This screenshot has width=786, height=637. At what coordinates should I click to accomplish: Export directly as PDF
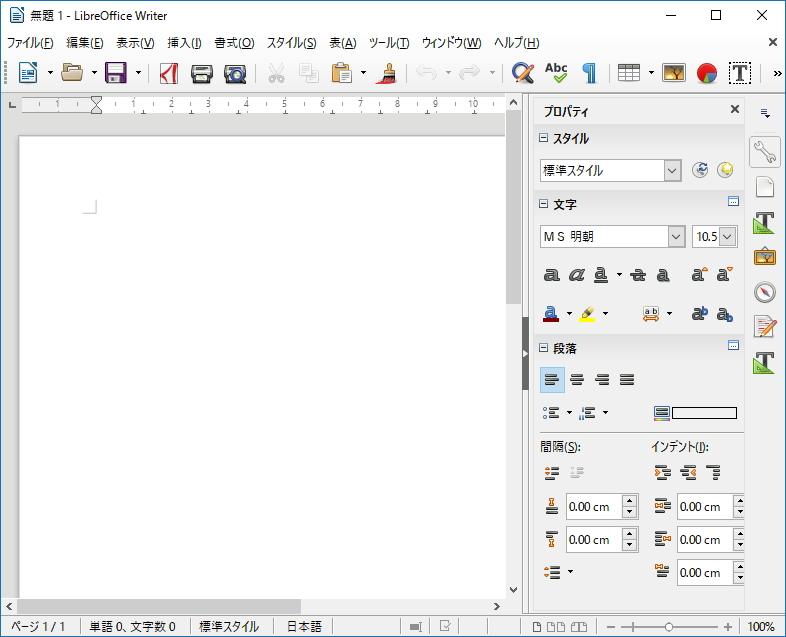click(x=169, y=73)
